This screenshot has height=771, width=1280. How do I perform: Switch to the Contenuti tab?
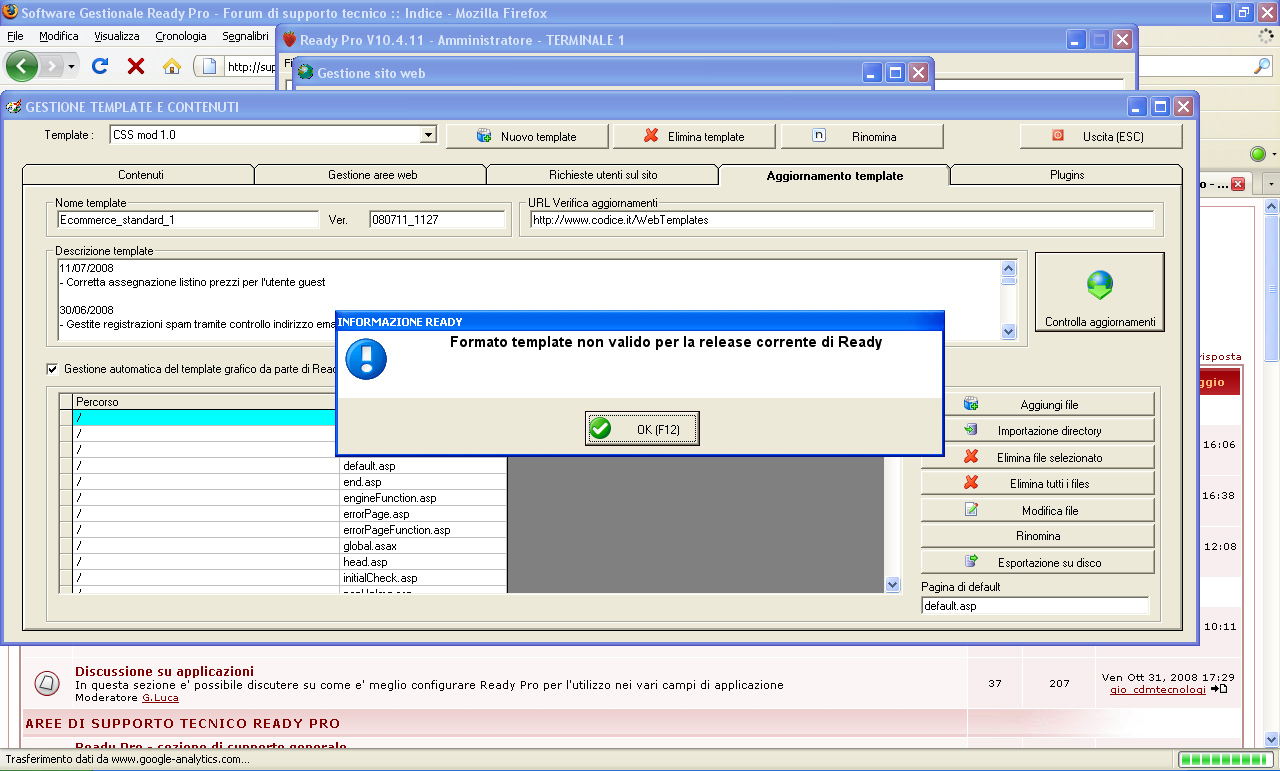tap(140, 175)
